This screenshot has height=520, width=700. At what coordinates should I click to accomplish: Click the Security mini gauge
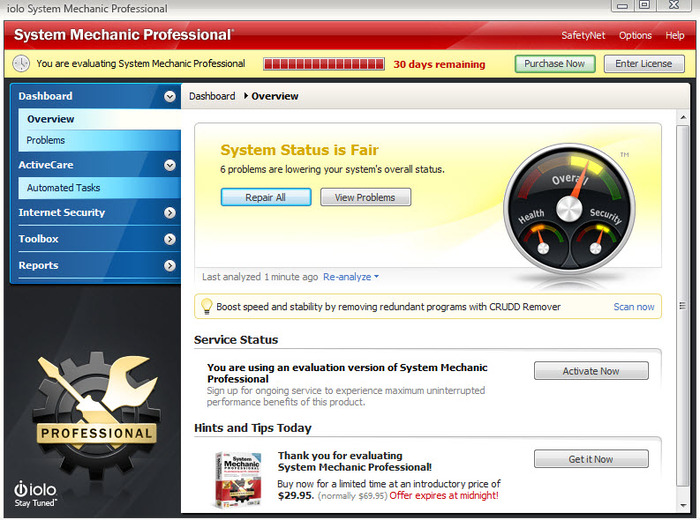click(x=596, y=241)
